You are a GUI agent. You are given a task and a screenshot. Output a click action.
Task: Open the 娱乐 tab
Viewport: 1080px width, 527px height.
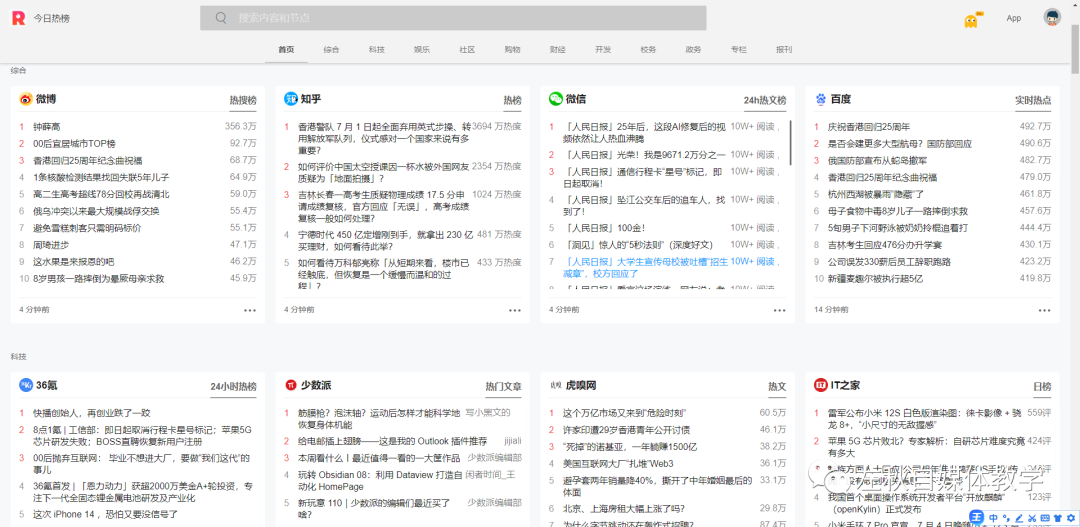422,50
